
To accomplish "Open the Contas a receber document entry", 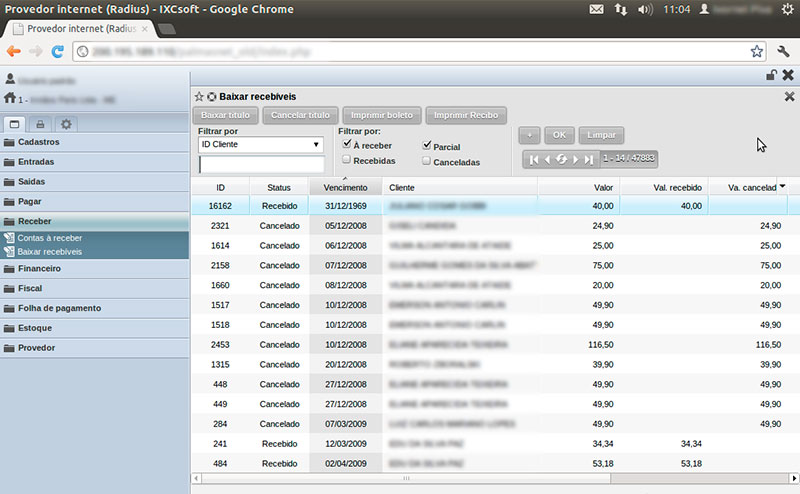I will [x=50, y=238].
